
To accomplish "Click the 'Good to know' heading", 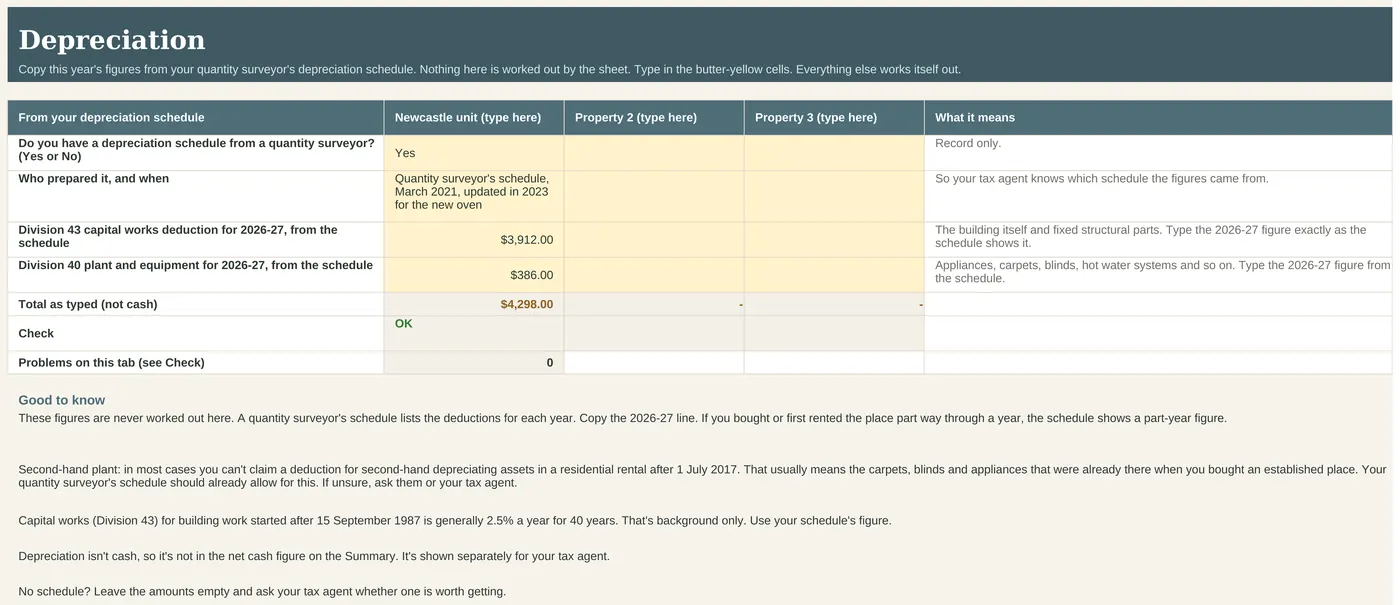I will coord(61,400).
